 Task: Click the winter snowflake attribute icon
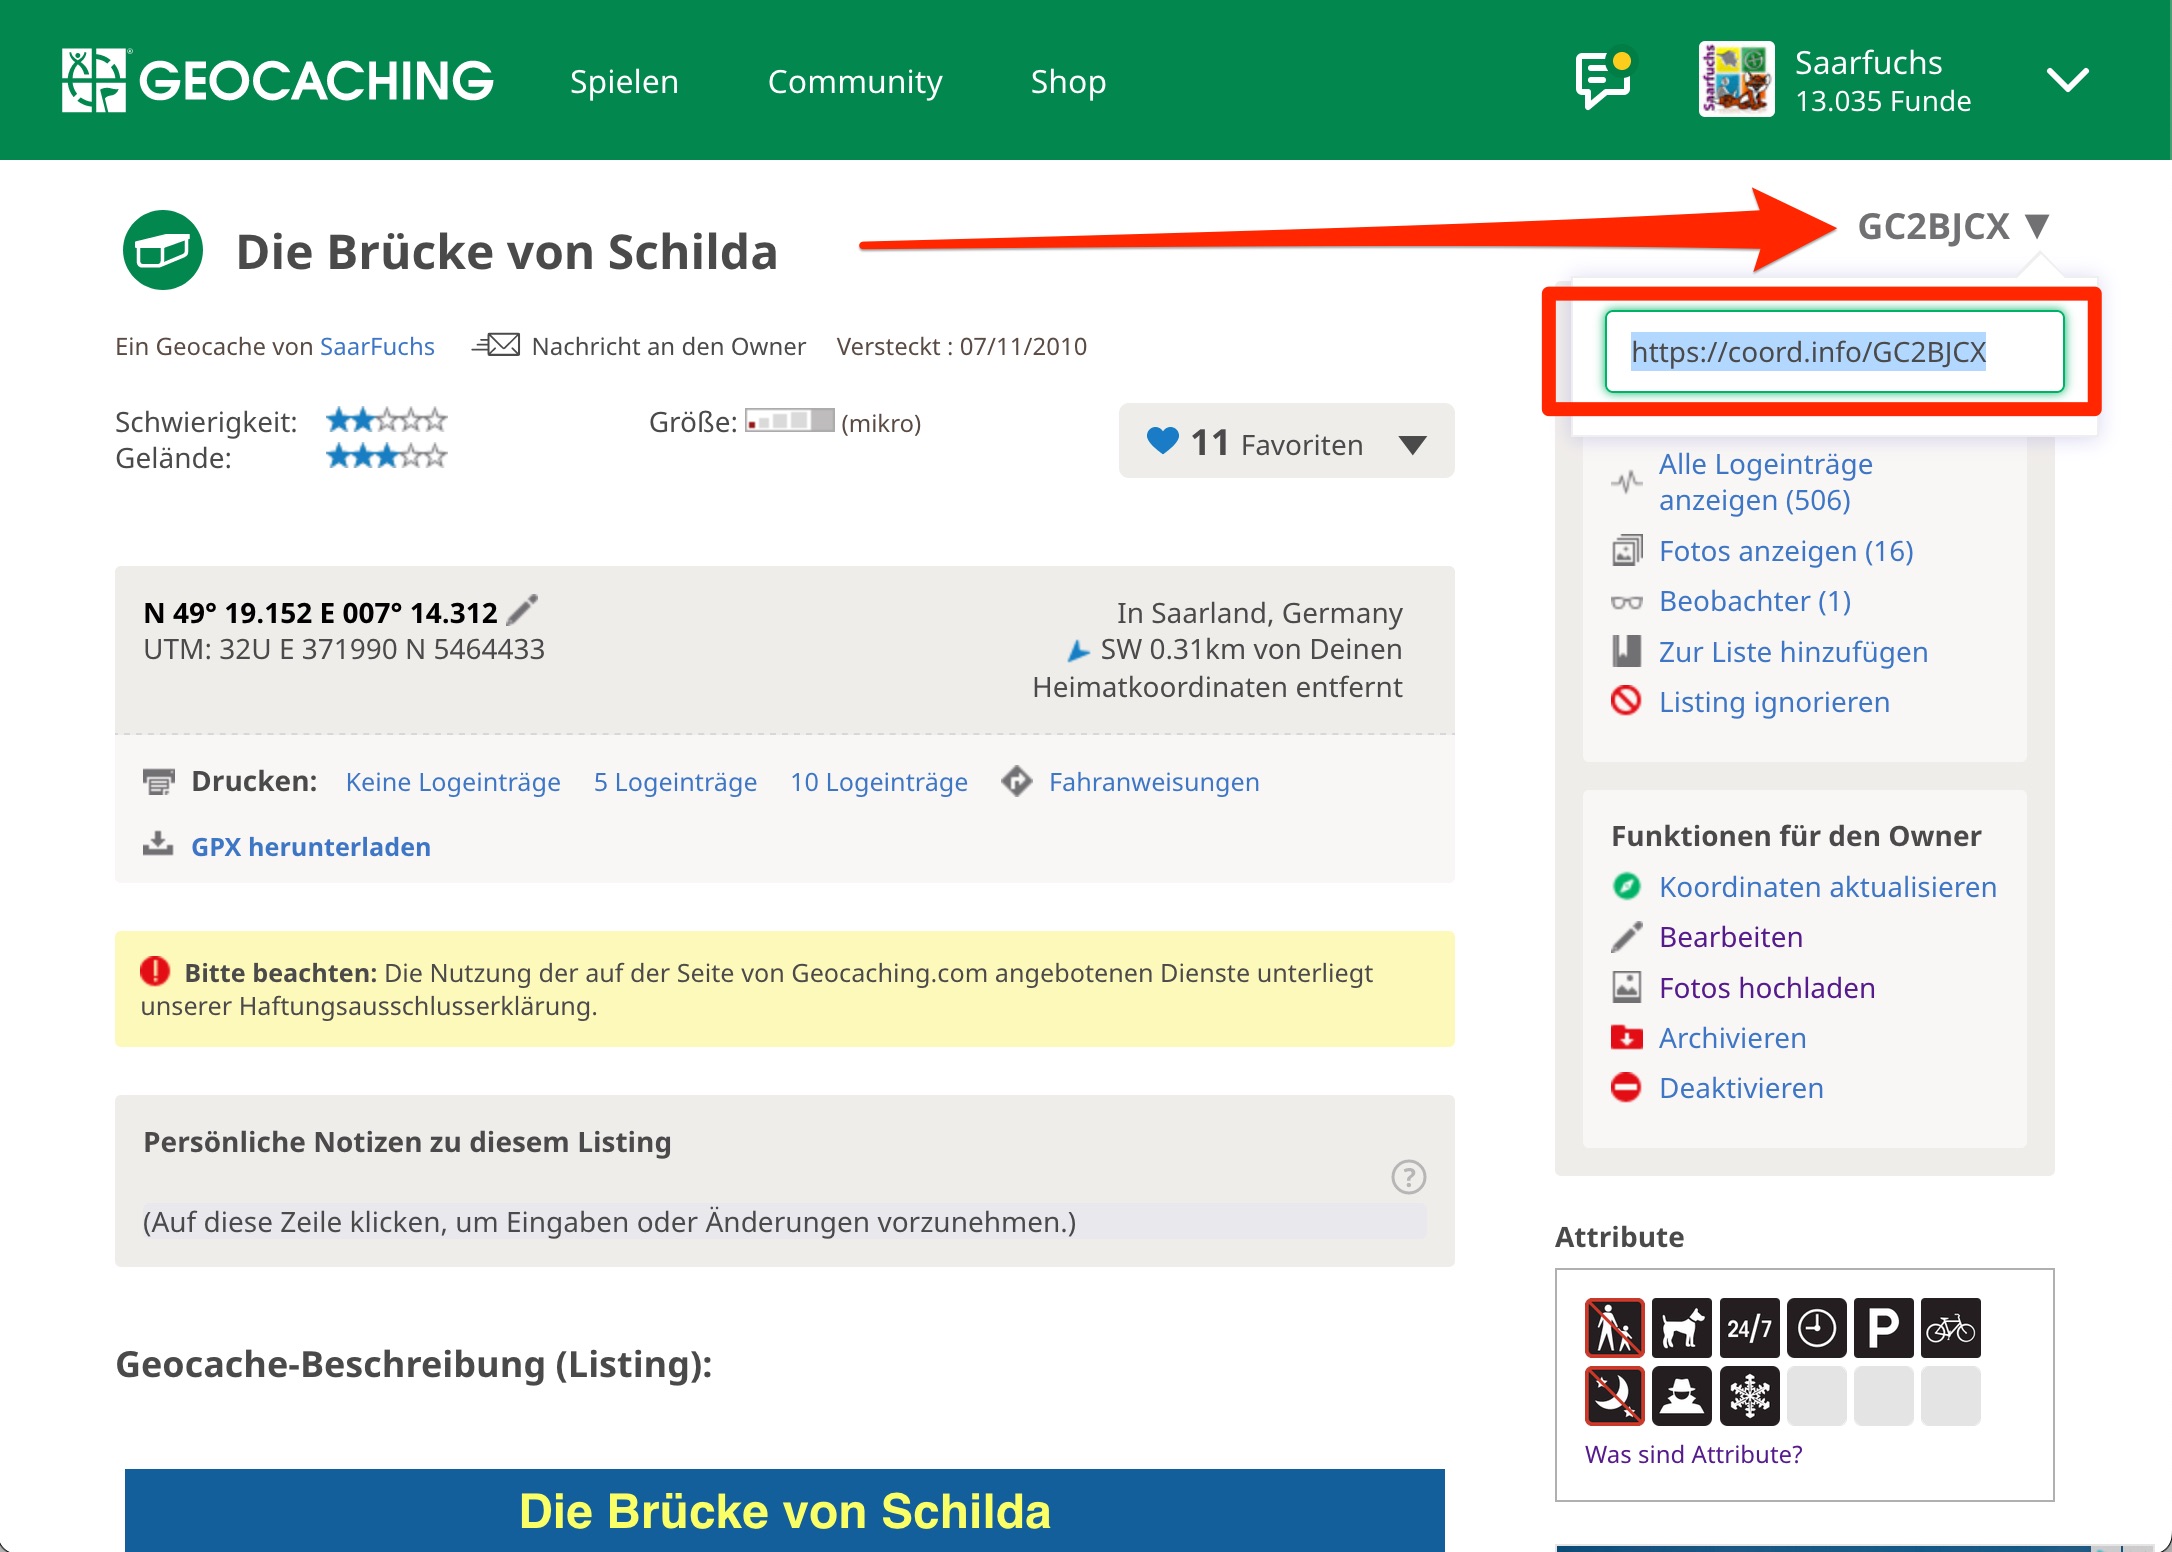click(x=1749, y=1395)
